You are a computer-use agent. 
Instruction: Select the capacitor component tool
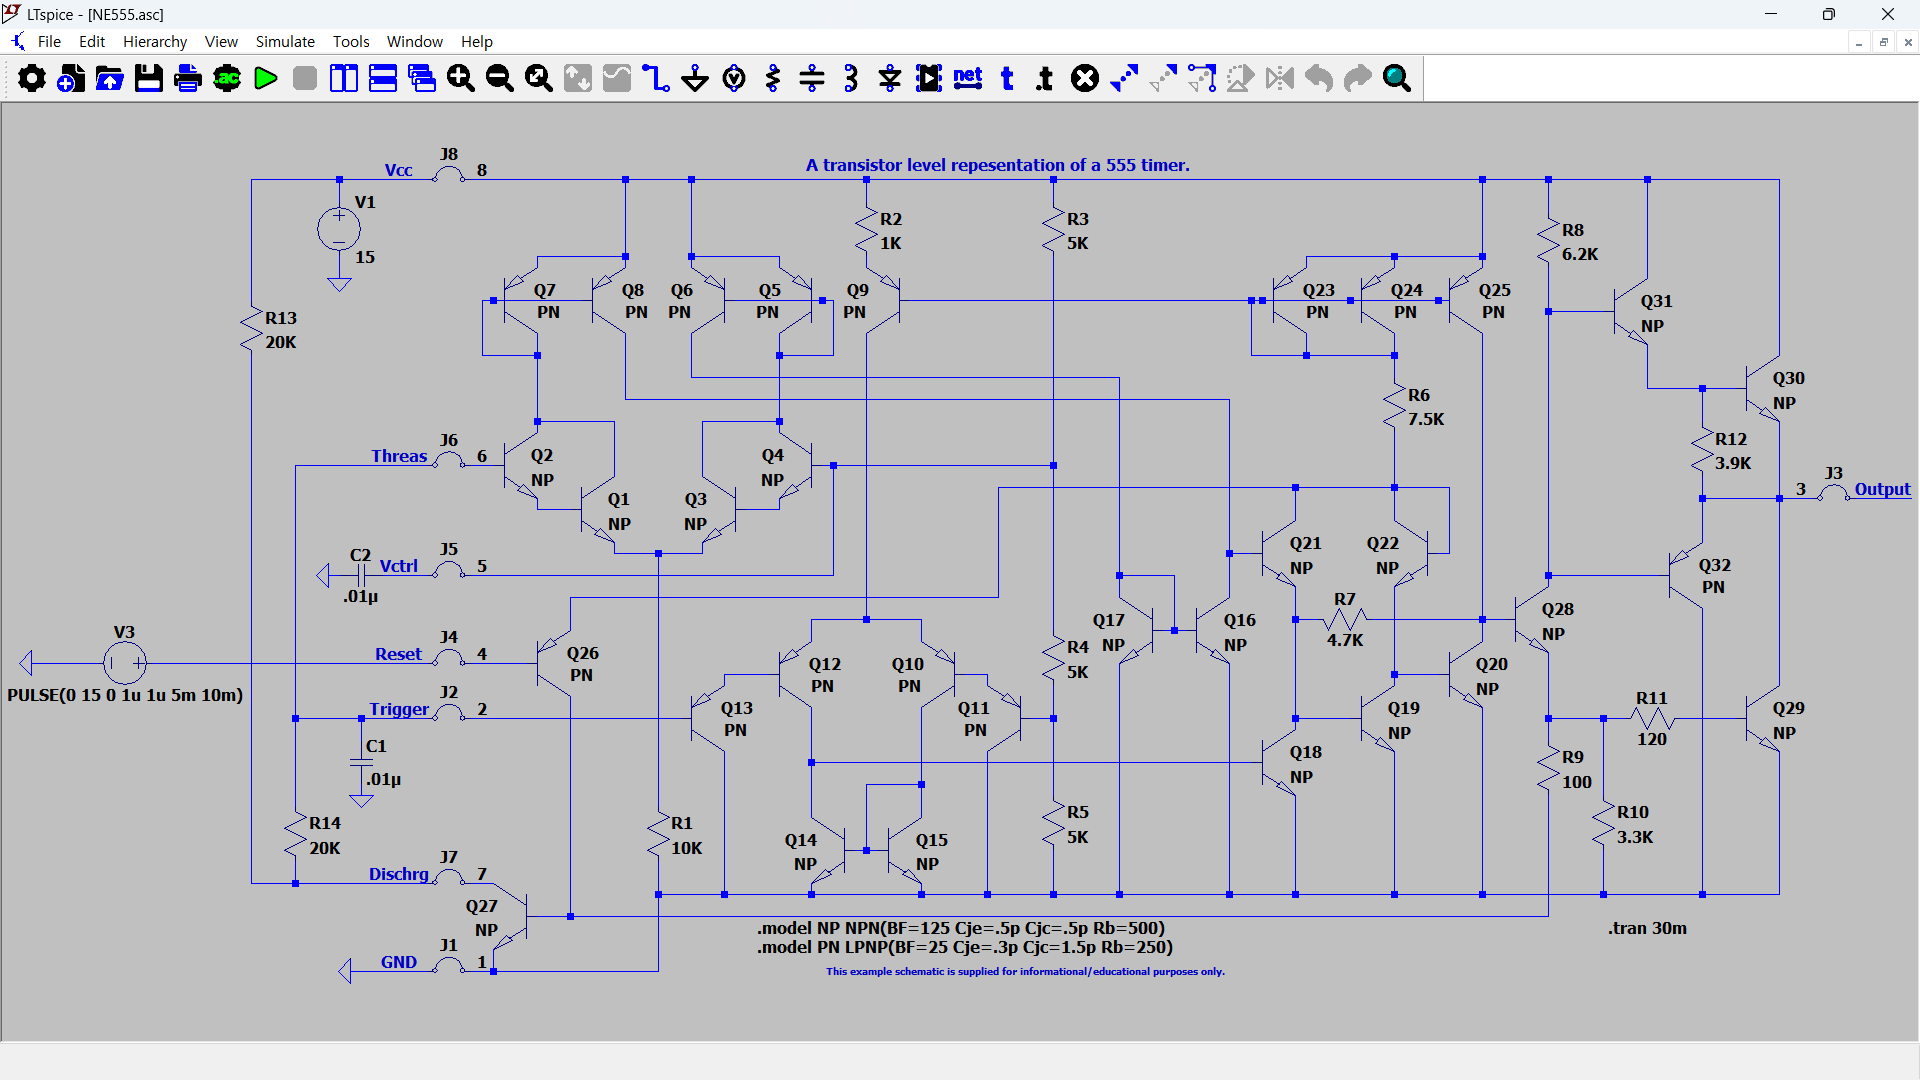point(812,78)
